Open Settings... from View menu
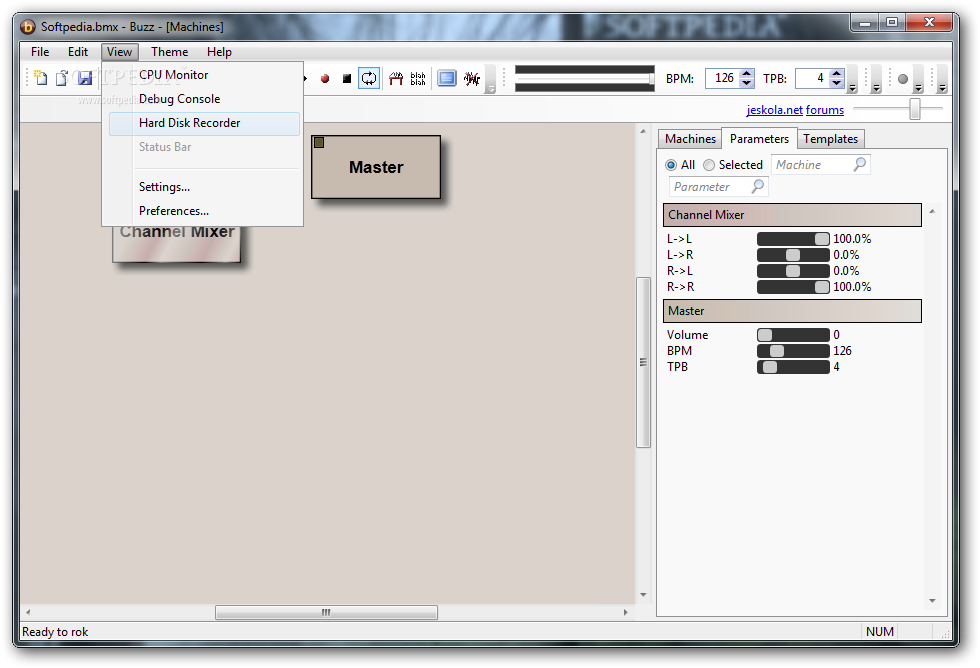 [x=204, y=187]
